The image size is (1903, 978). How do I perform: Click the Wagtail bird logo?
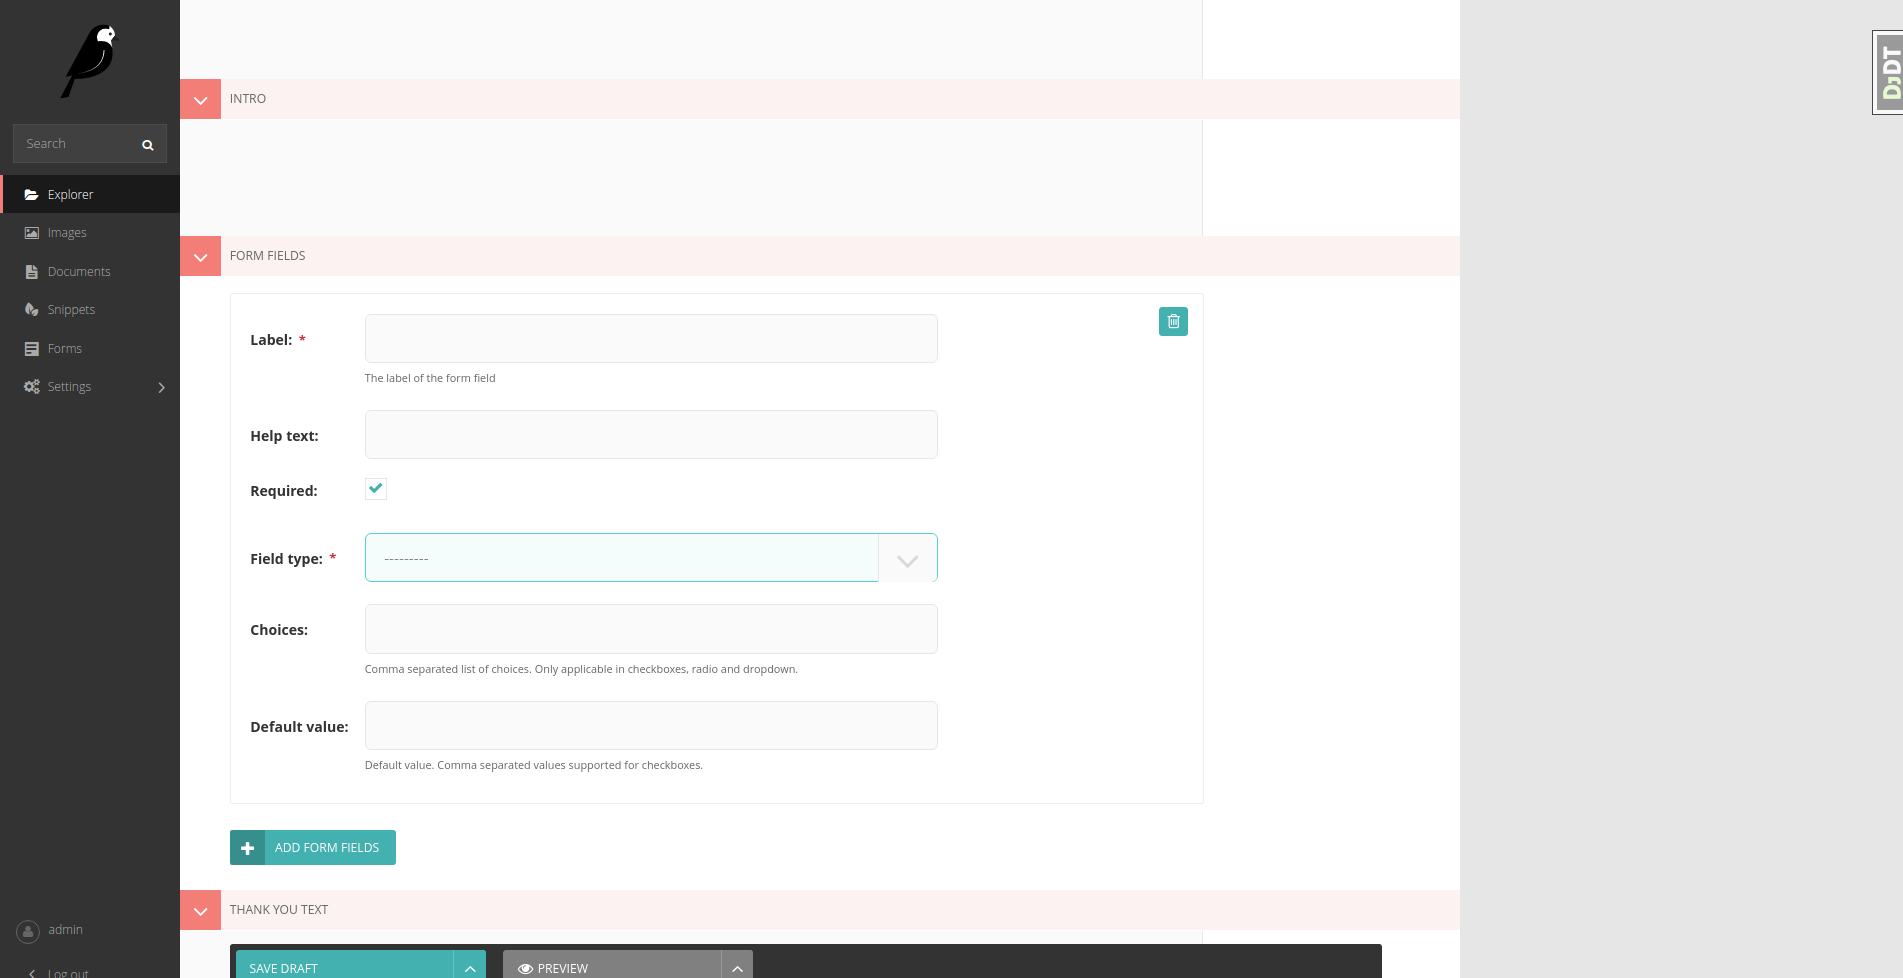coord(90,61)
